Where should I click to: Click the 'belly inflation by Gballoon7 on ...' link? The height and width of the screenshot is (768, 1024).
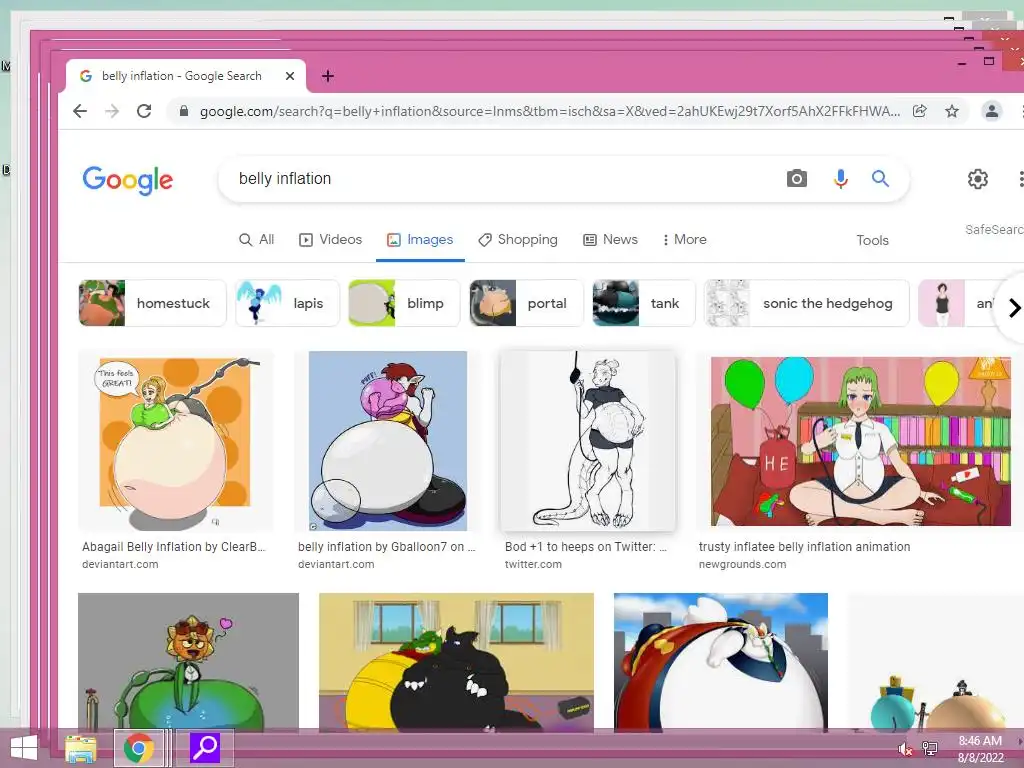click(x=387, y=547)
